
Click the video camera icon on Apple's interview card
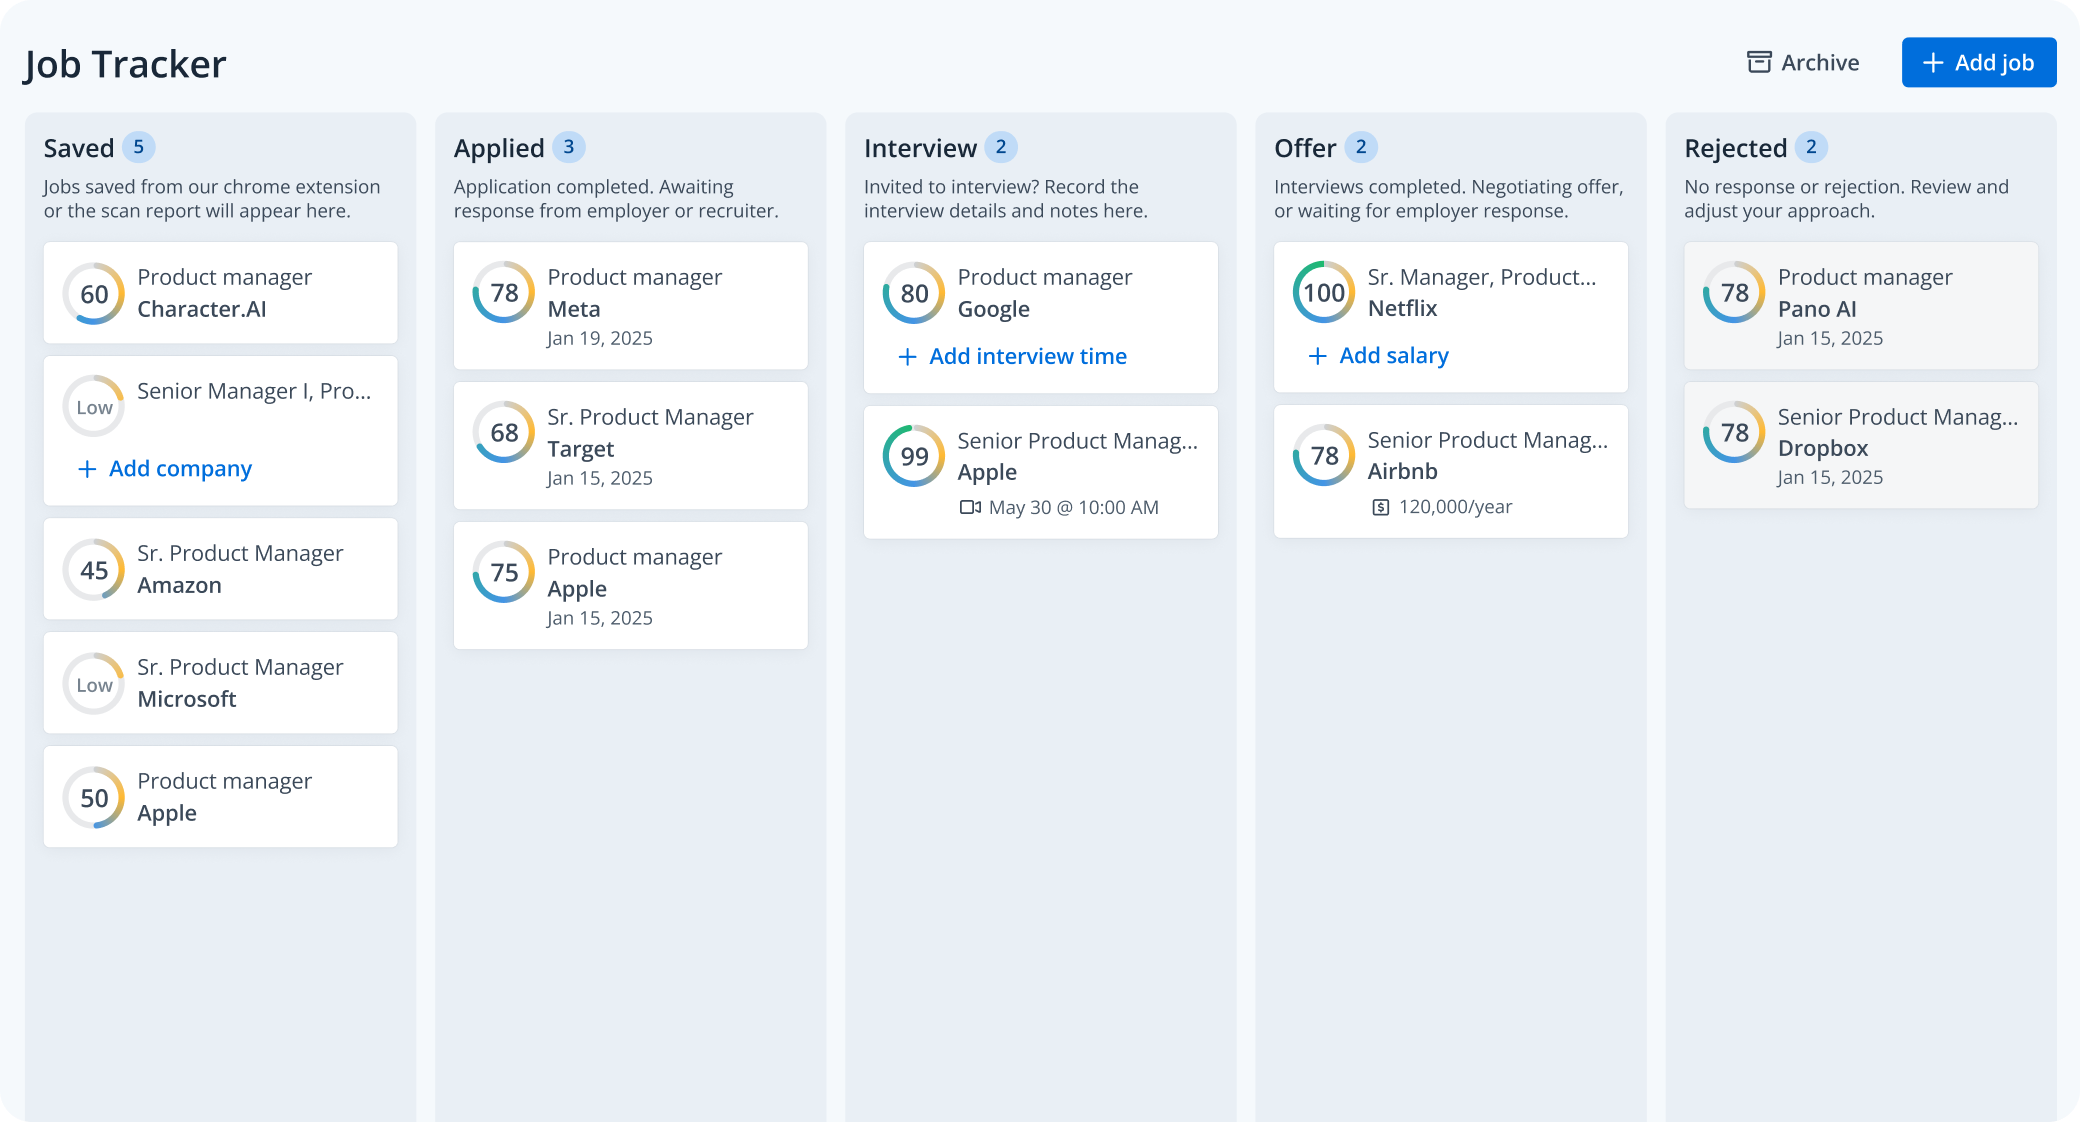pyautogui.click(x=970, y=507)
